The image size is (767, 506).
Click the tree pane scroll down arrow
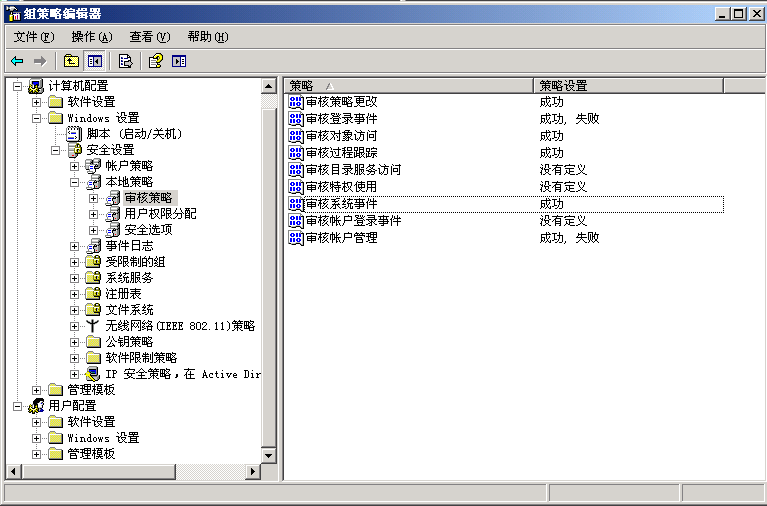point(269,455)
